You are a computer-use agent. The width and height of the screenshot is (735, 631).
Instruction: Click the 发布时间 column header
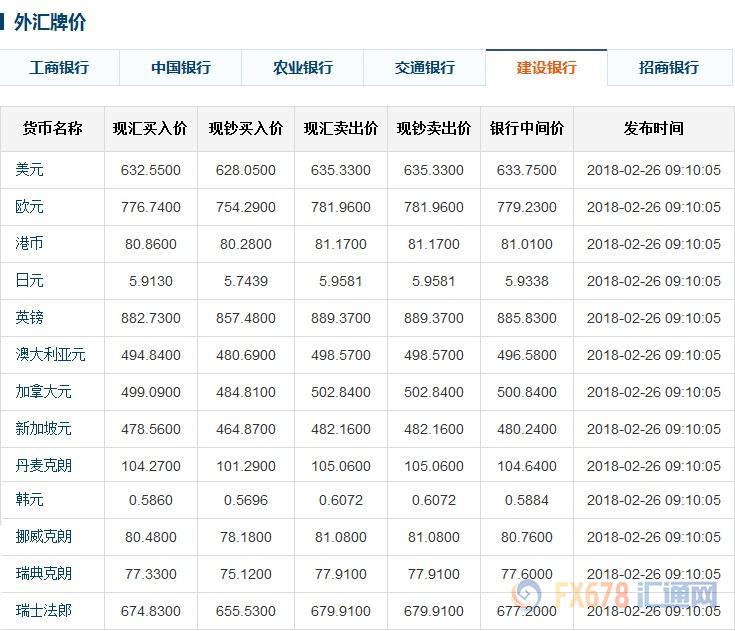pos(653,128)
